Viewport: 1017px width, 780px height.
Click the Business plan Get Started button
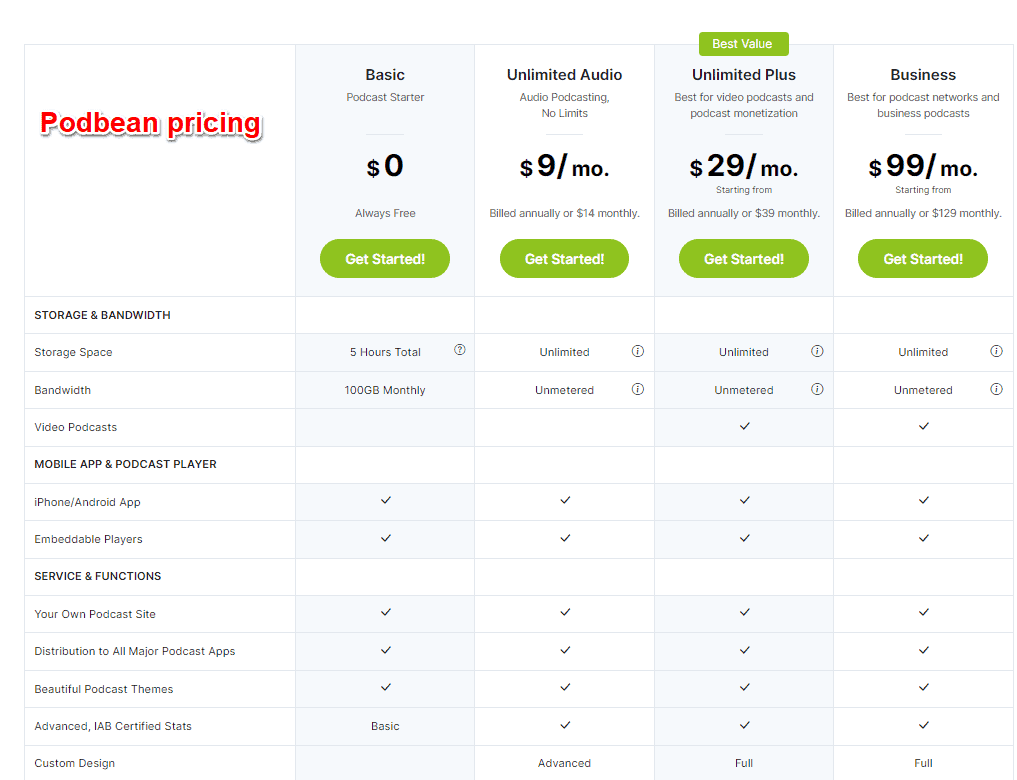click(922, 258)
